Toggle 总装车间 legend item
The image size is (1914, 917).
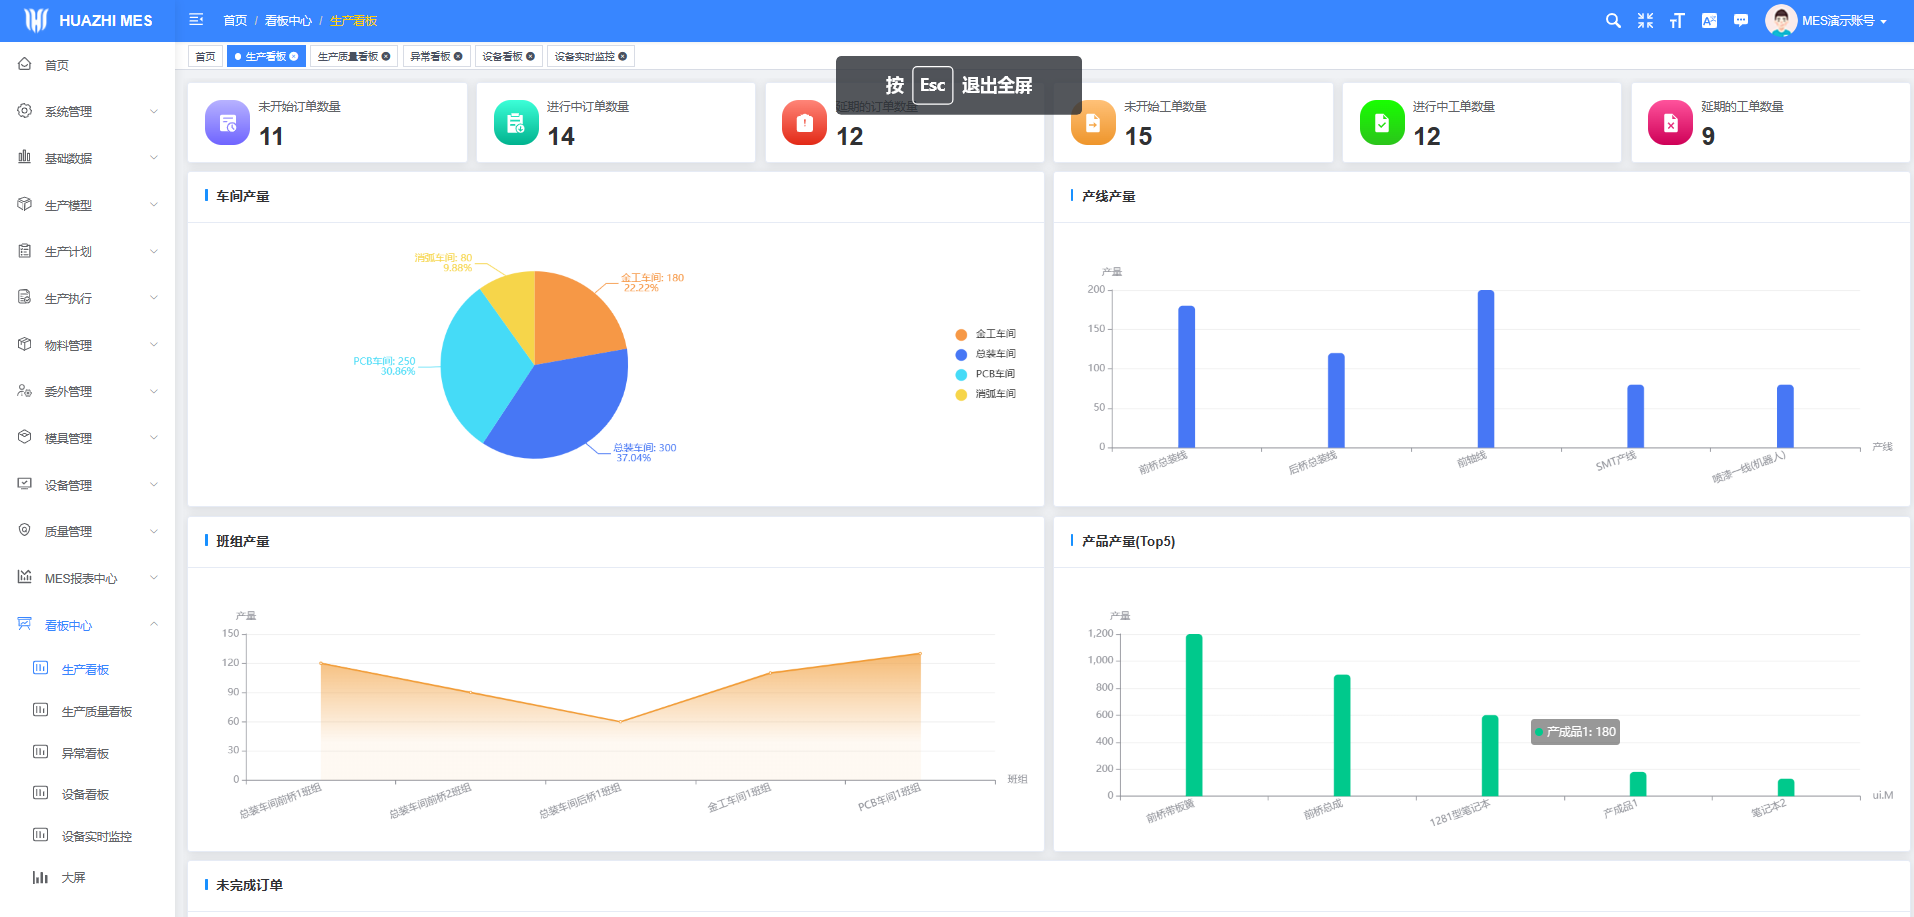tap(995, 354)
